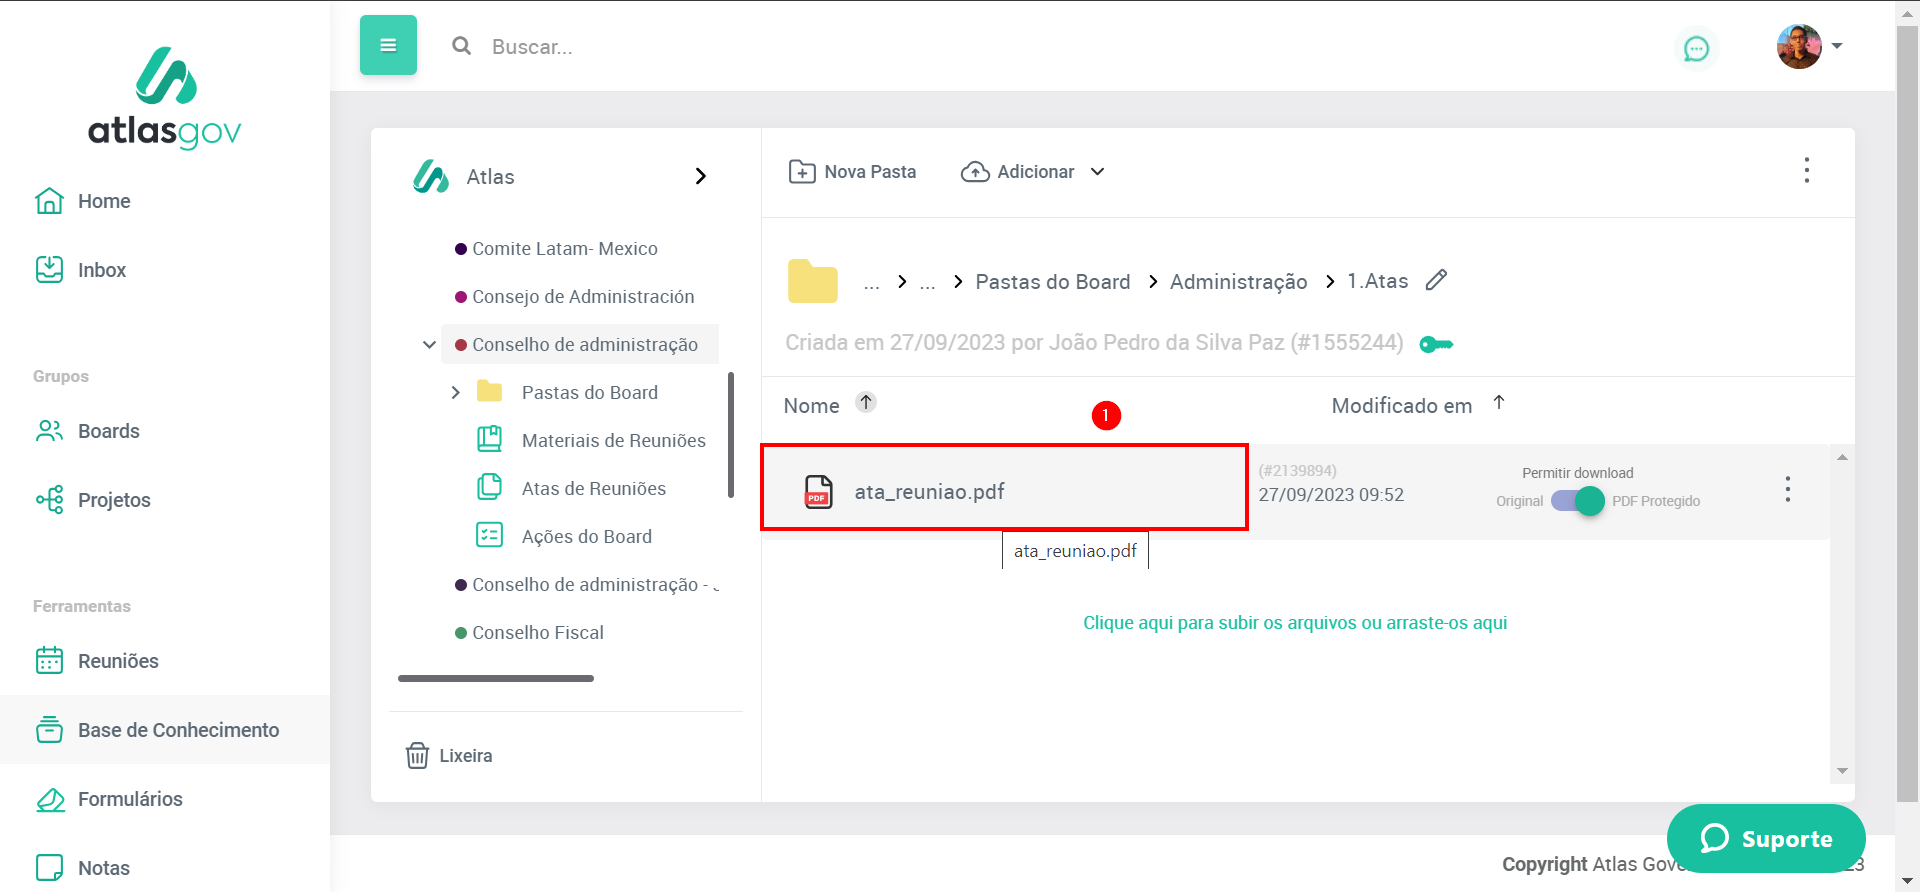Click the ata_reuniao.pdf file icon
The height and width of the screenshot is (892, 1920).
click(818, 491)
